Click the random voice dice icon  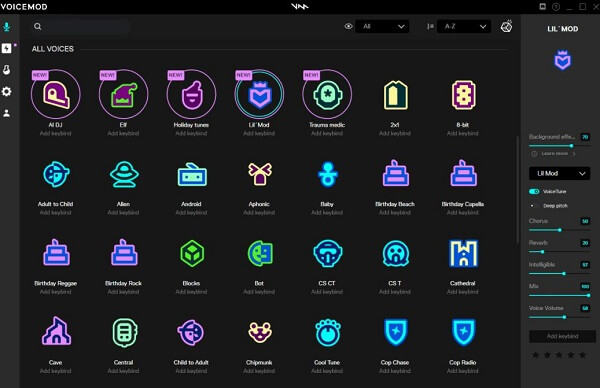(507, 26)
